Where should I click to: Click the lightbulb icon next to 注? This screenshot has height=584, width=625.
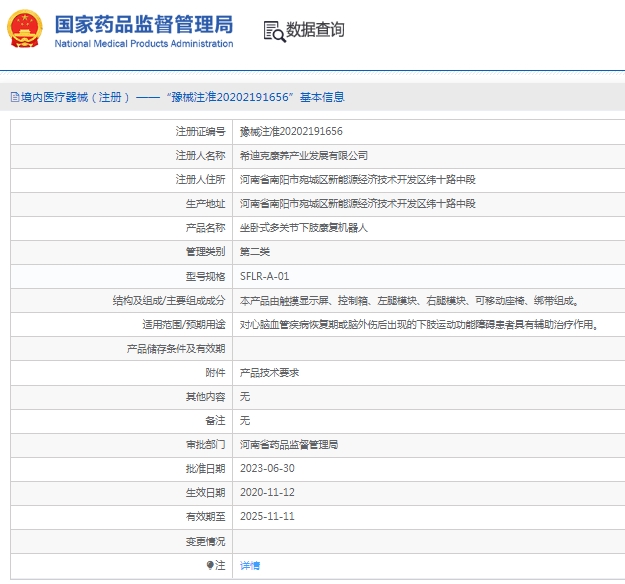(210, 565)
